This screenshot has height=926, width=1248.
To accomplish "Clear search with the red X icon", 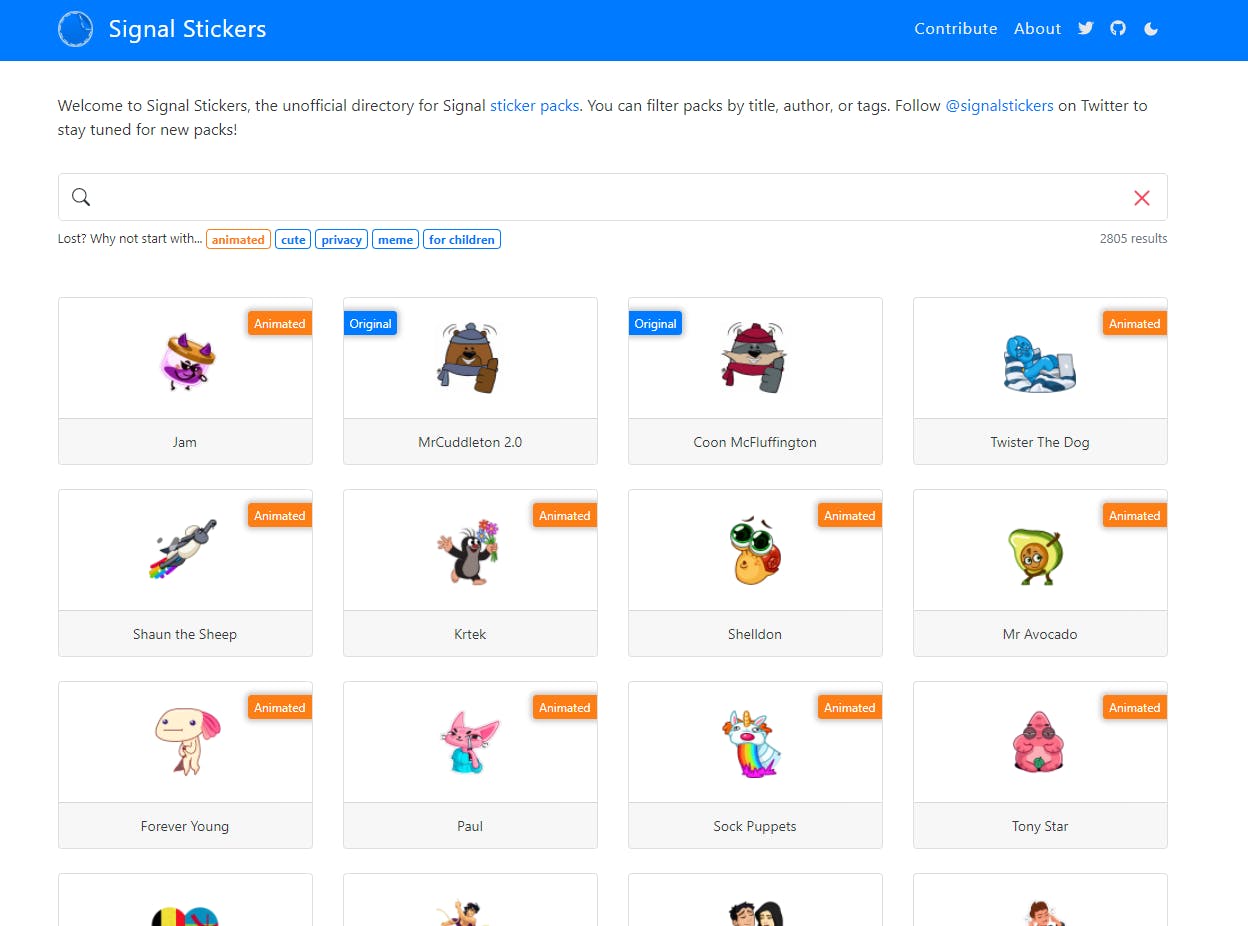I will click(1142, 198).
